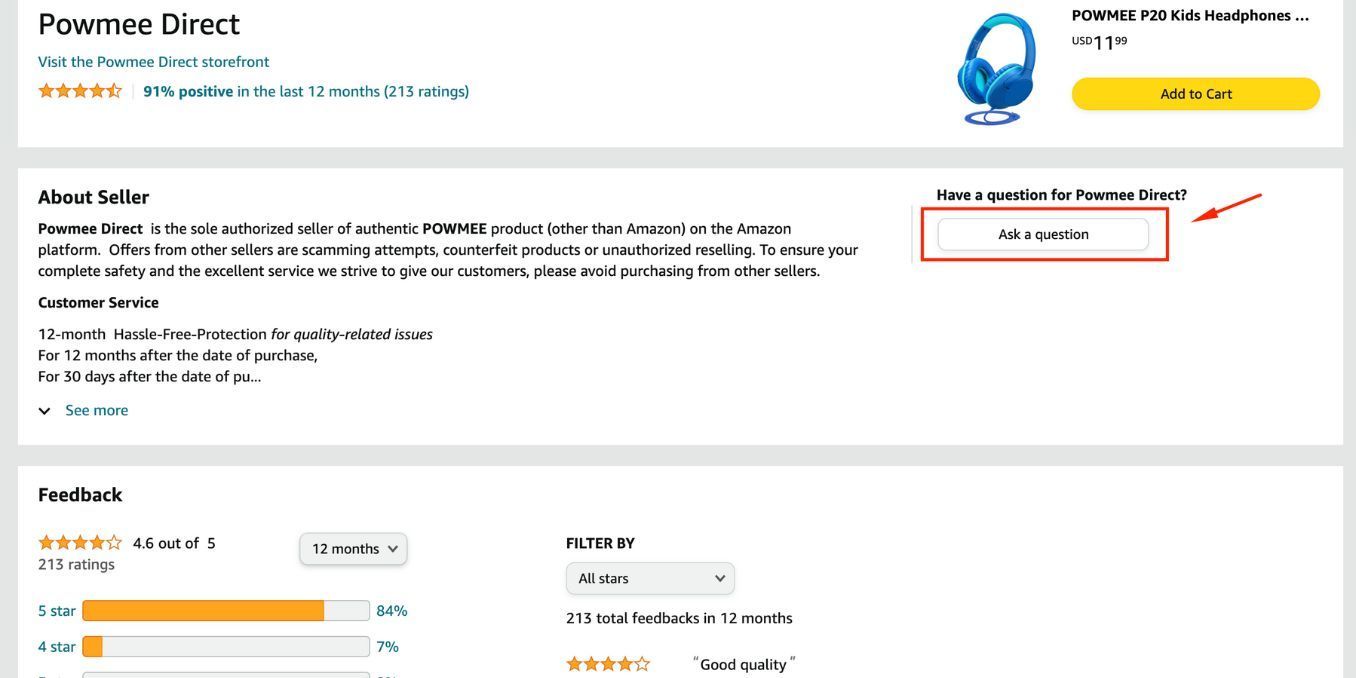The height and width of the screenshot is (678, 1356).
Task: Select the 84% percentage link
Action: click(x=392, y=611)
